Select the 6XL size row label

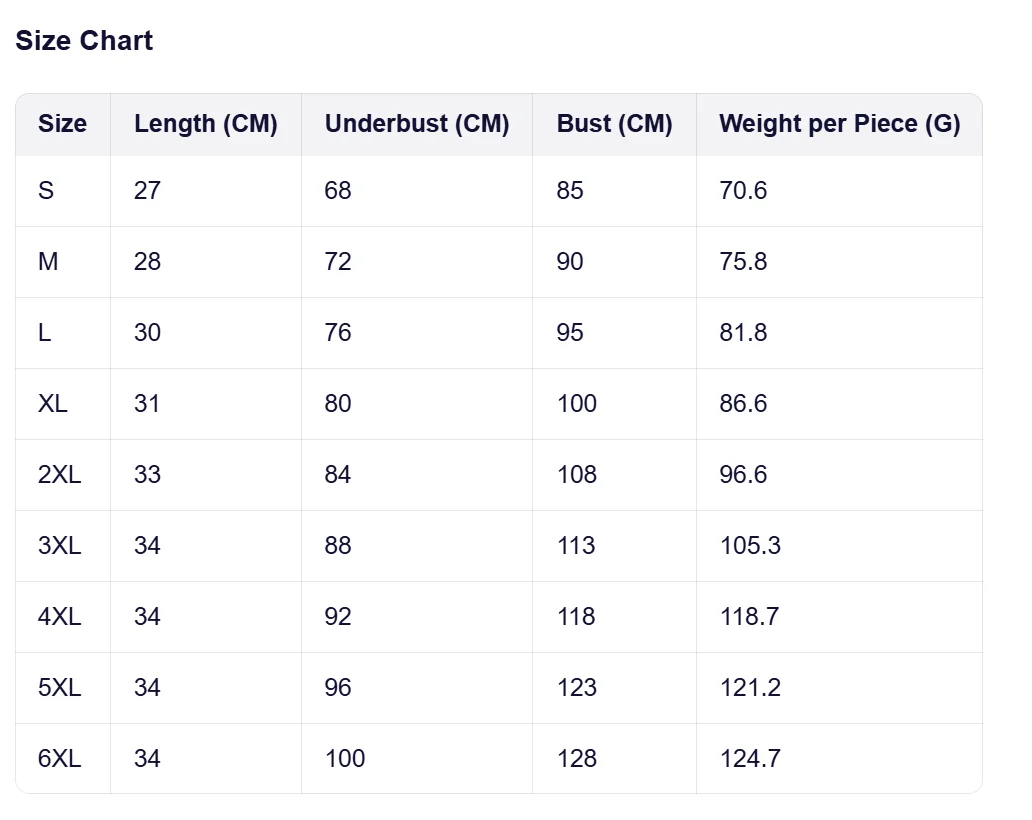pos(59,759)
